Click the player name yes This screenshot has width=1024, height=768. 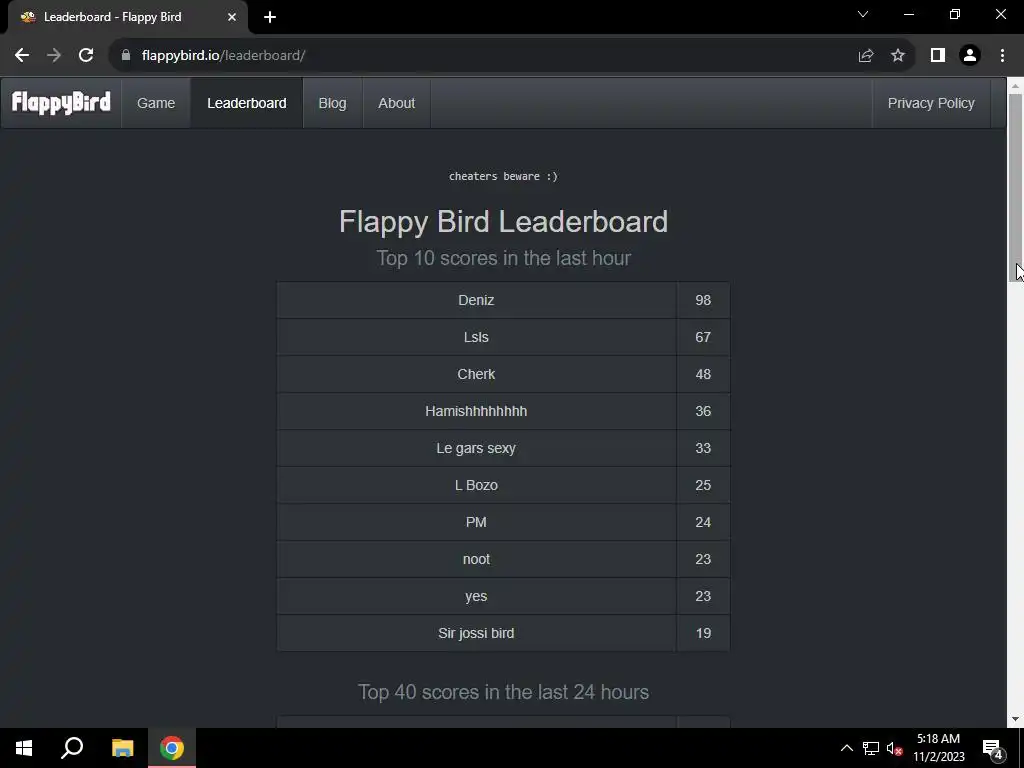(476, 596)
